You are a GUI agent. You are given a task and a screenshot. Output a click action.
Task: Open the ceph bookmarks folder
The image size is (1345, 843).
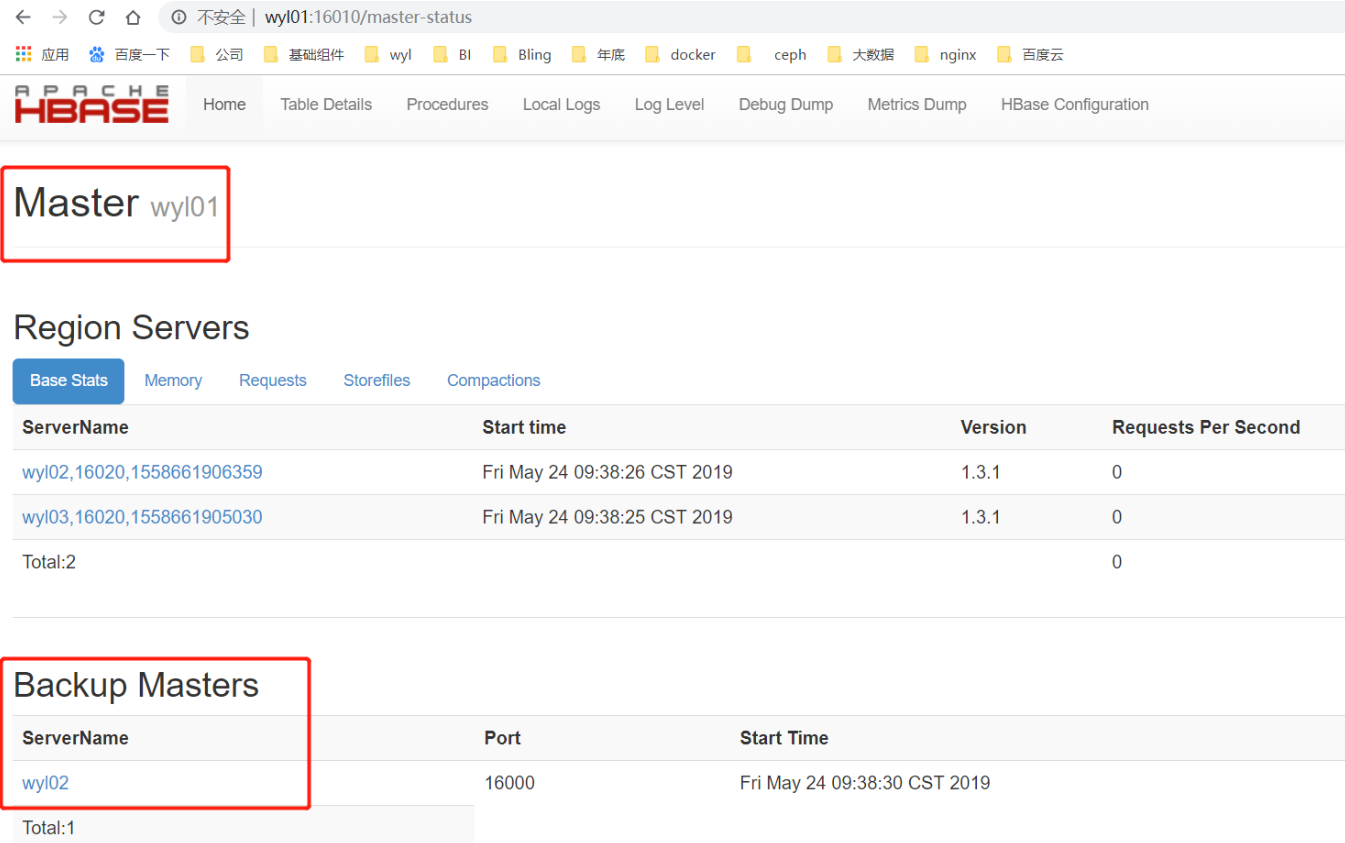[x=789, y=54]
